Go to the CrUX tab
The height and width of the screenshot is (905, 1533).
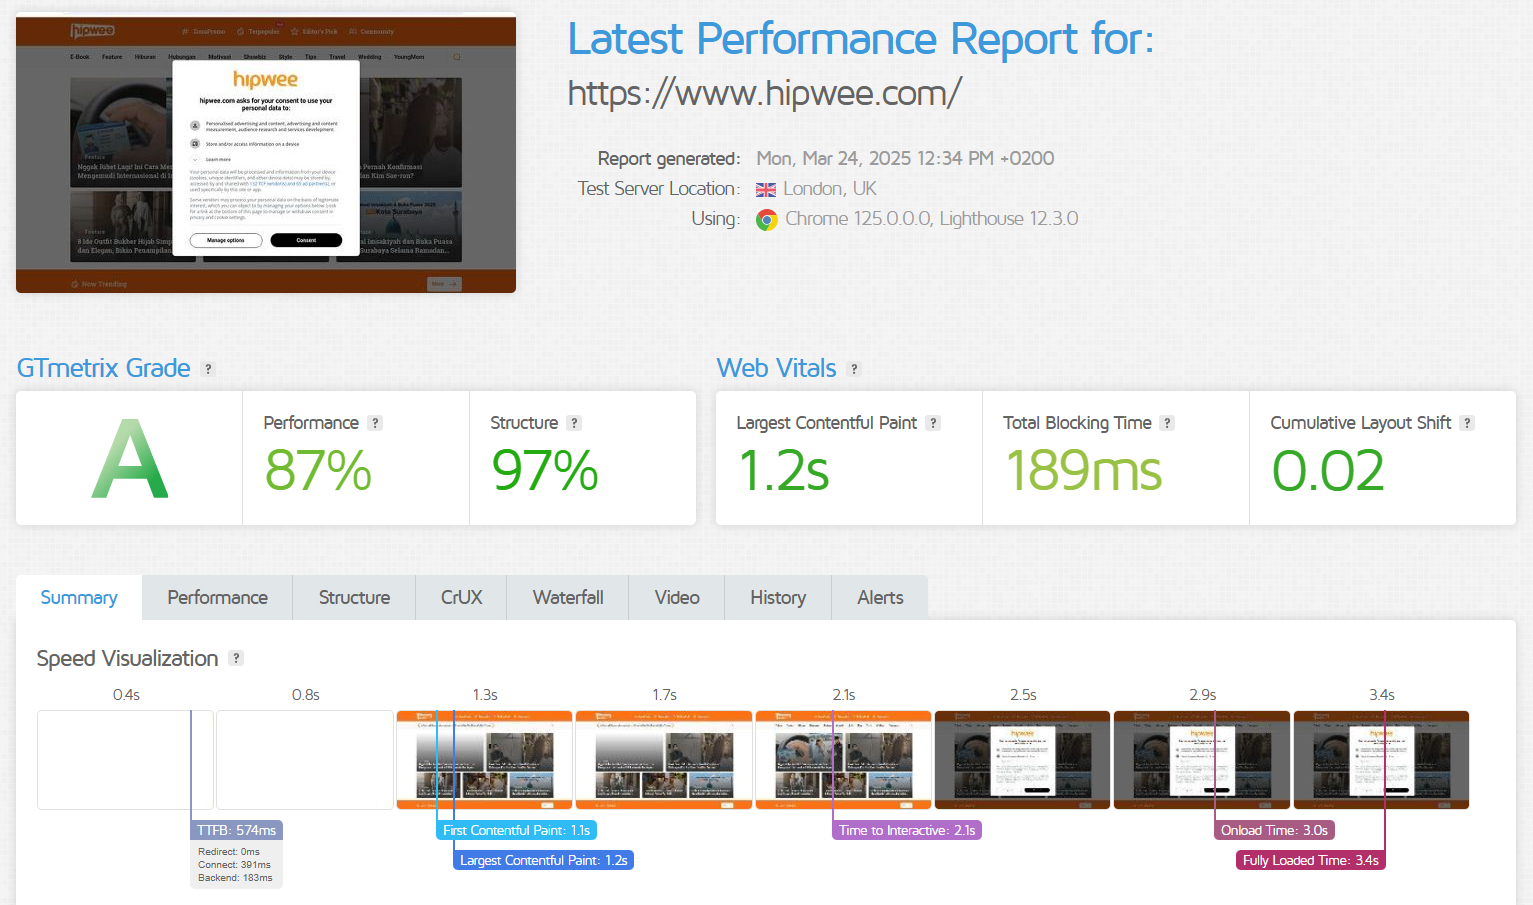coord(461,597)
